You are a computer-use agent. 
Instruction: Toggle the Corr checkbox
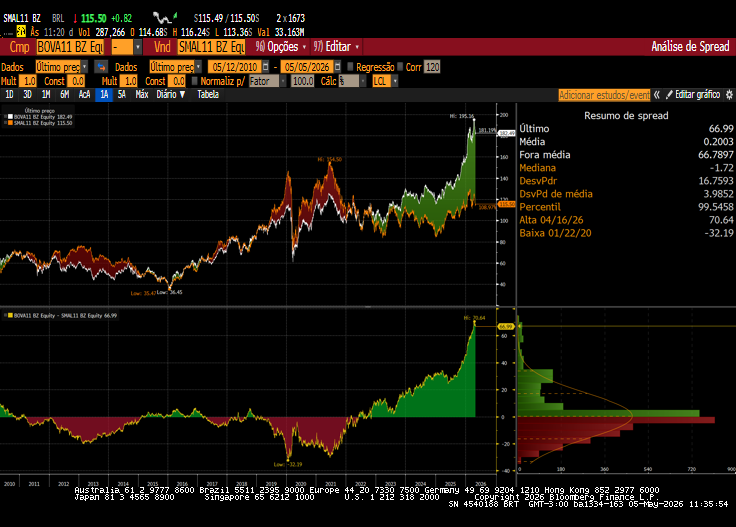pyautogui.click(x=400, y=67)
